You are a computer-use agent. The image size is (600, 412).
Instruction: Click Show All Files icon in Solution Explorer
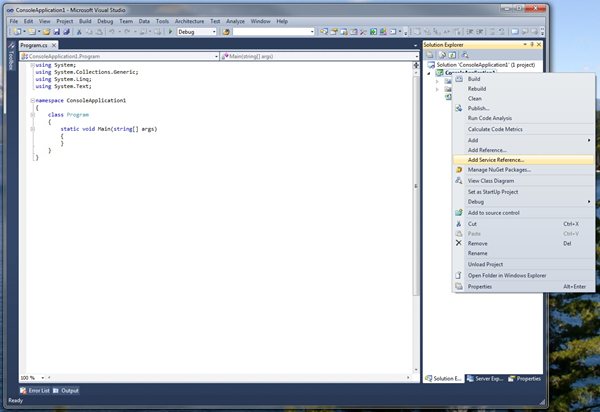(442, 55)
